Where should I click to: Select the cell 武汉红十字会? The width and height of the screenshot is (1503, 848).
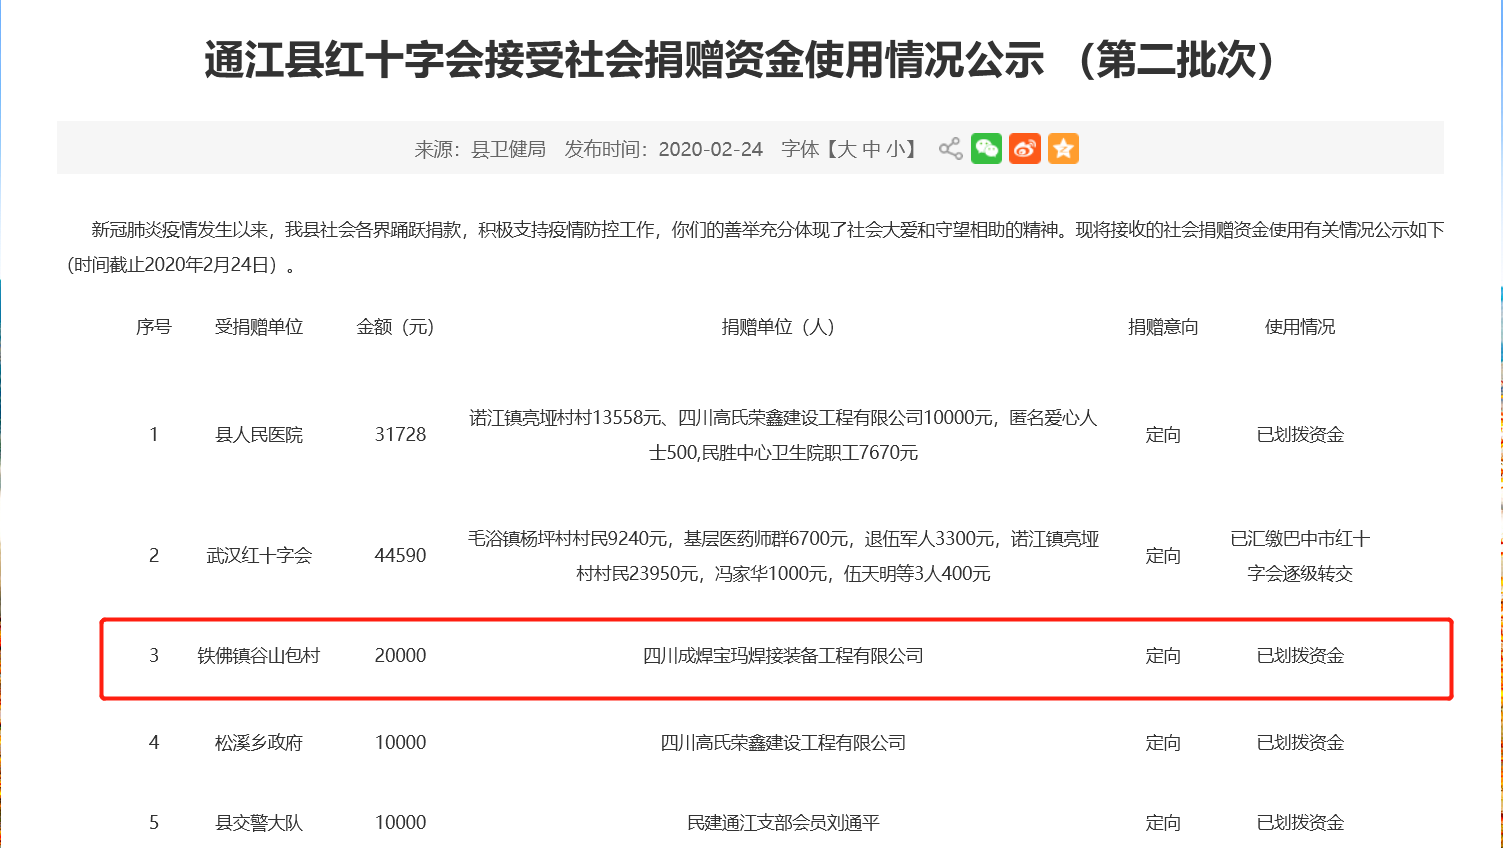tap(259, 556)
